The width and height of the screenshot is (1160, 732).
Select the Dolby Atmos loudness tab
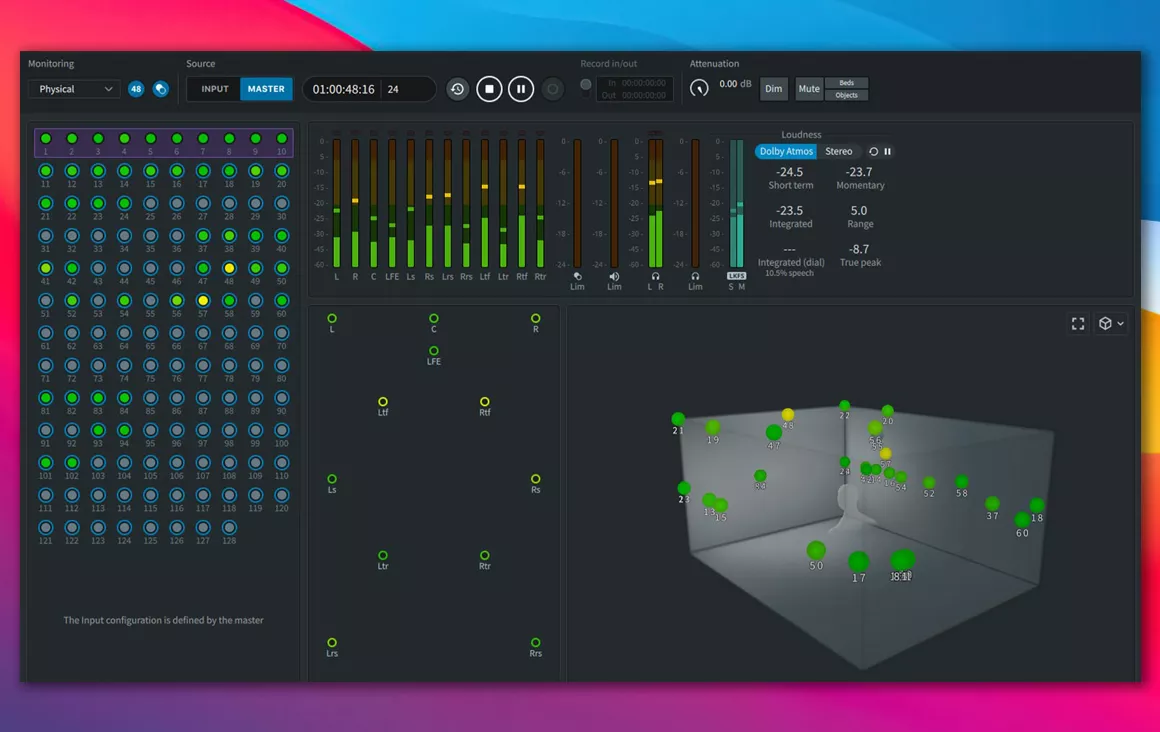tap(785, 151)
